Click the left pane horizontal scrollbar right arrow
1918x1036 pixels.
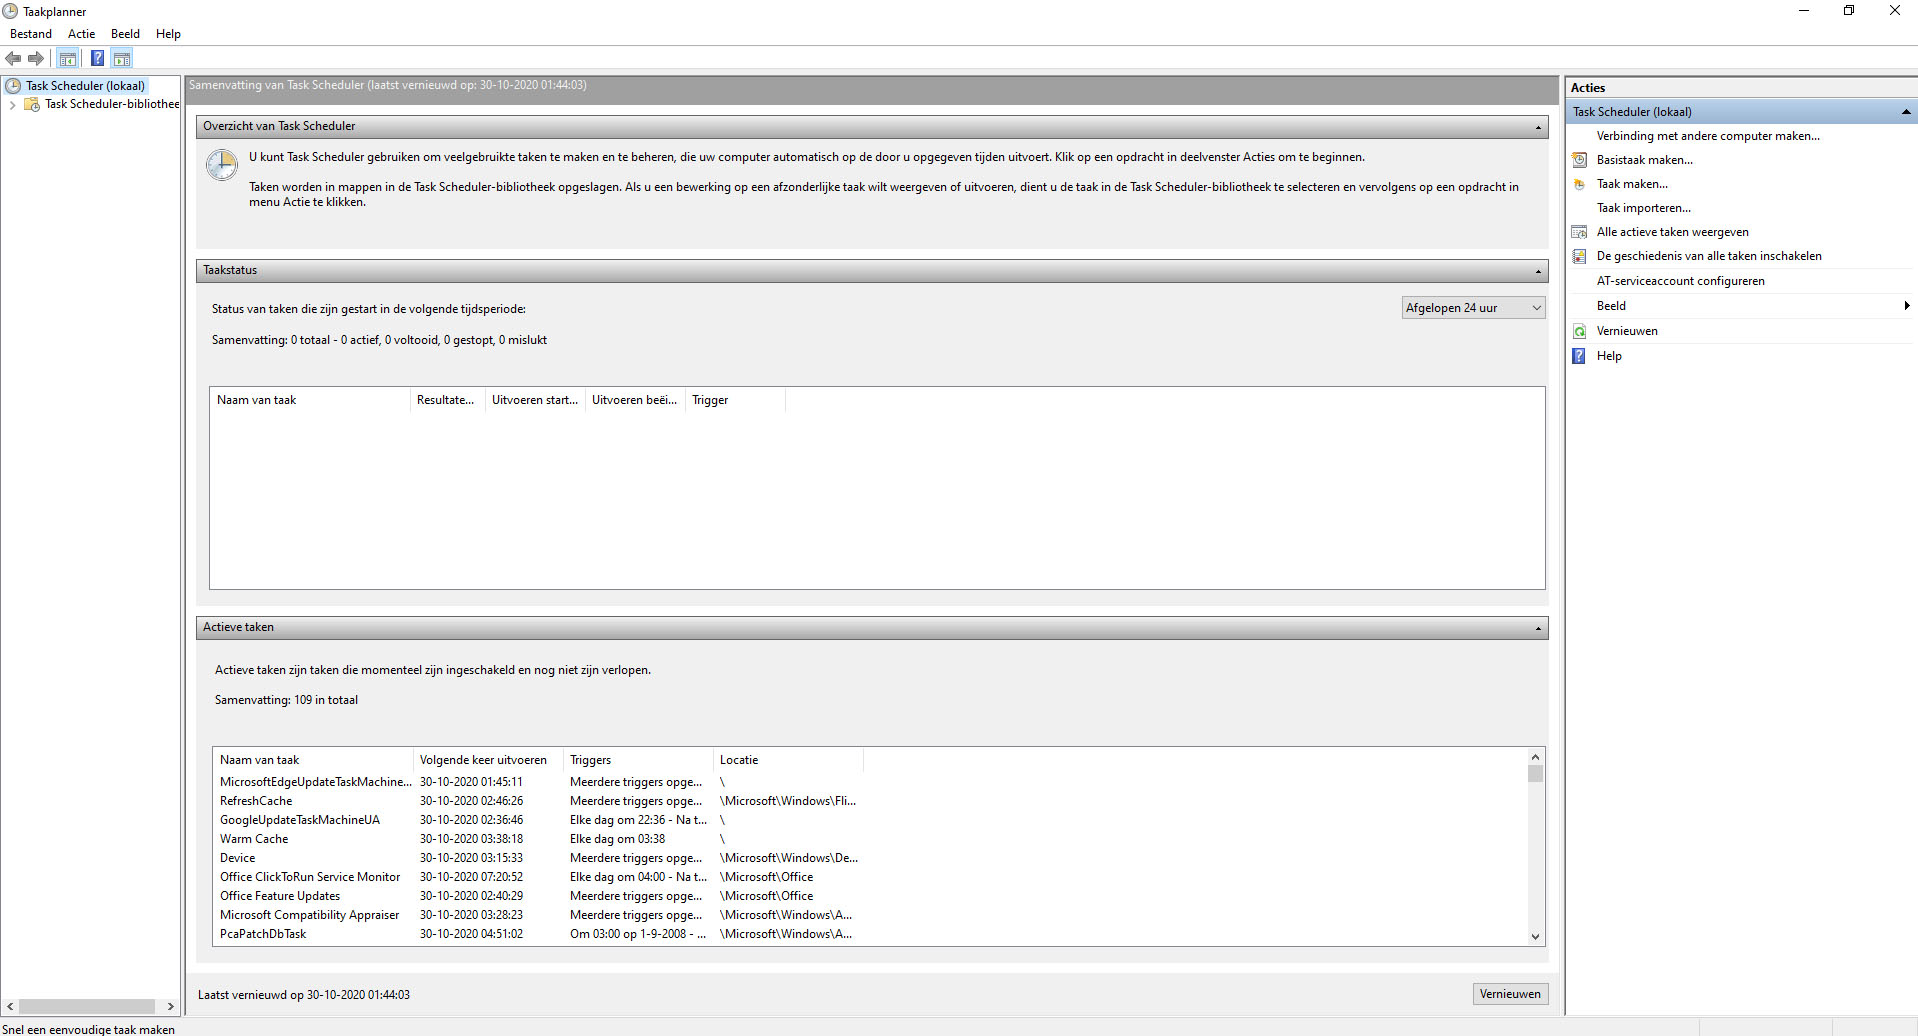pyautogui.click(x=171, y=1007)
